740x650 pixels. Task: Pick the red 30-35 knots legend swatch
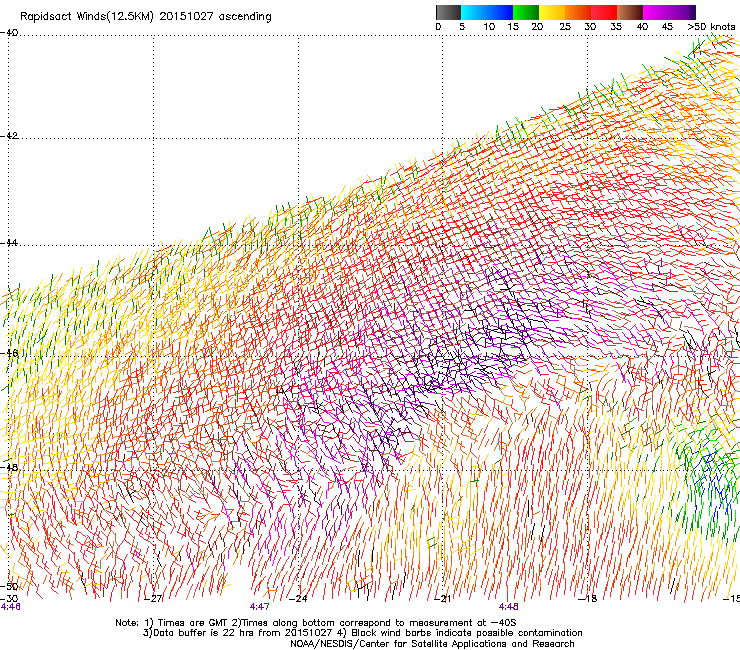coord(604,12)
